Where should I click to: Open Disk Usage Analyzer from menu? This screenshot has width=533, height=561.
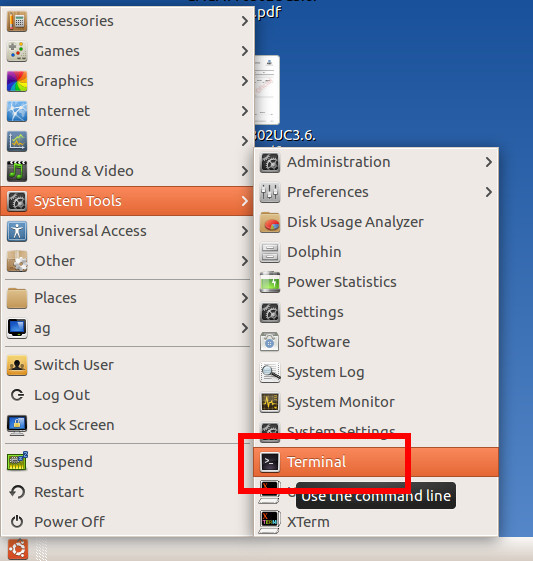click(x=376, y=223)
